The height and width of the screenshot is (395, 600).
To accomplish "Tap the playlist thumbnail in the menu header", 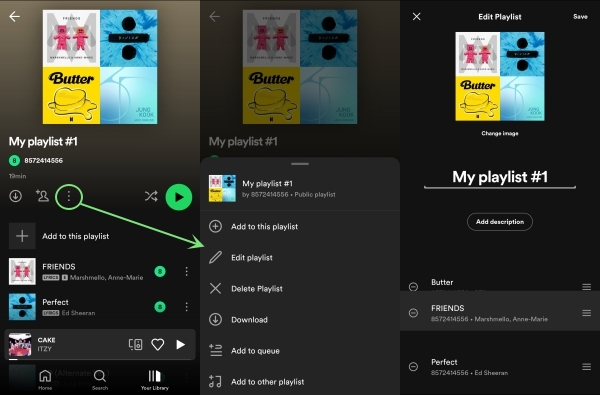I will click(x=222, y=188).
